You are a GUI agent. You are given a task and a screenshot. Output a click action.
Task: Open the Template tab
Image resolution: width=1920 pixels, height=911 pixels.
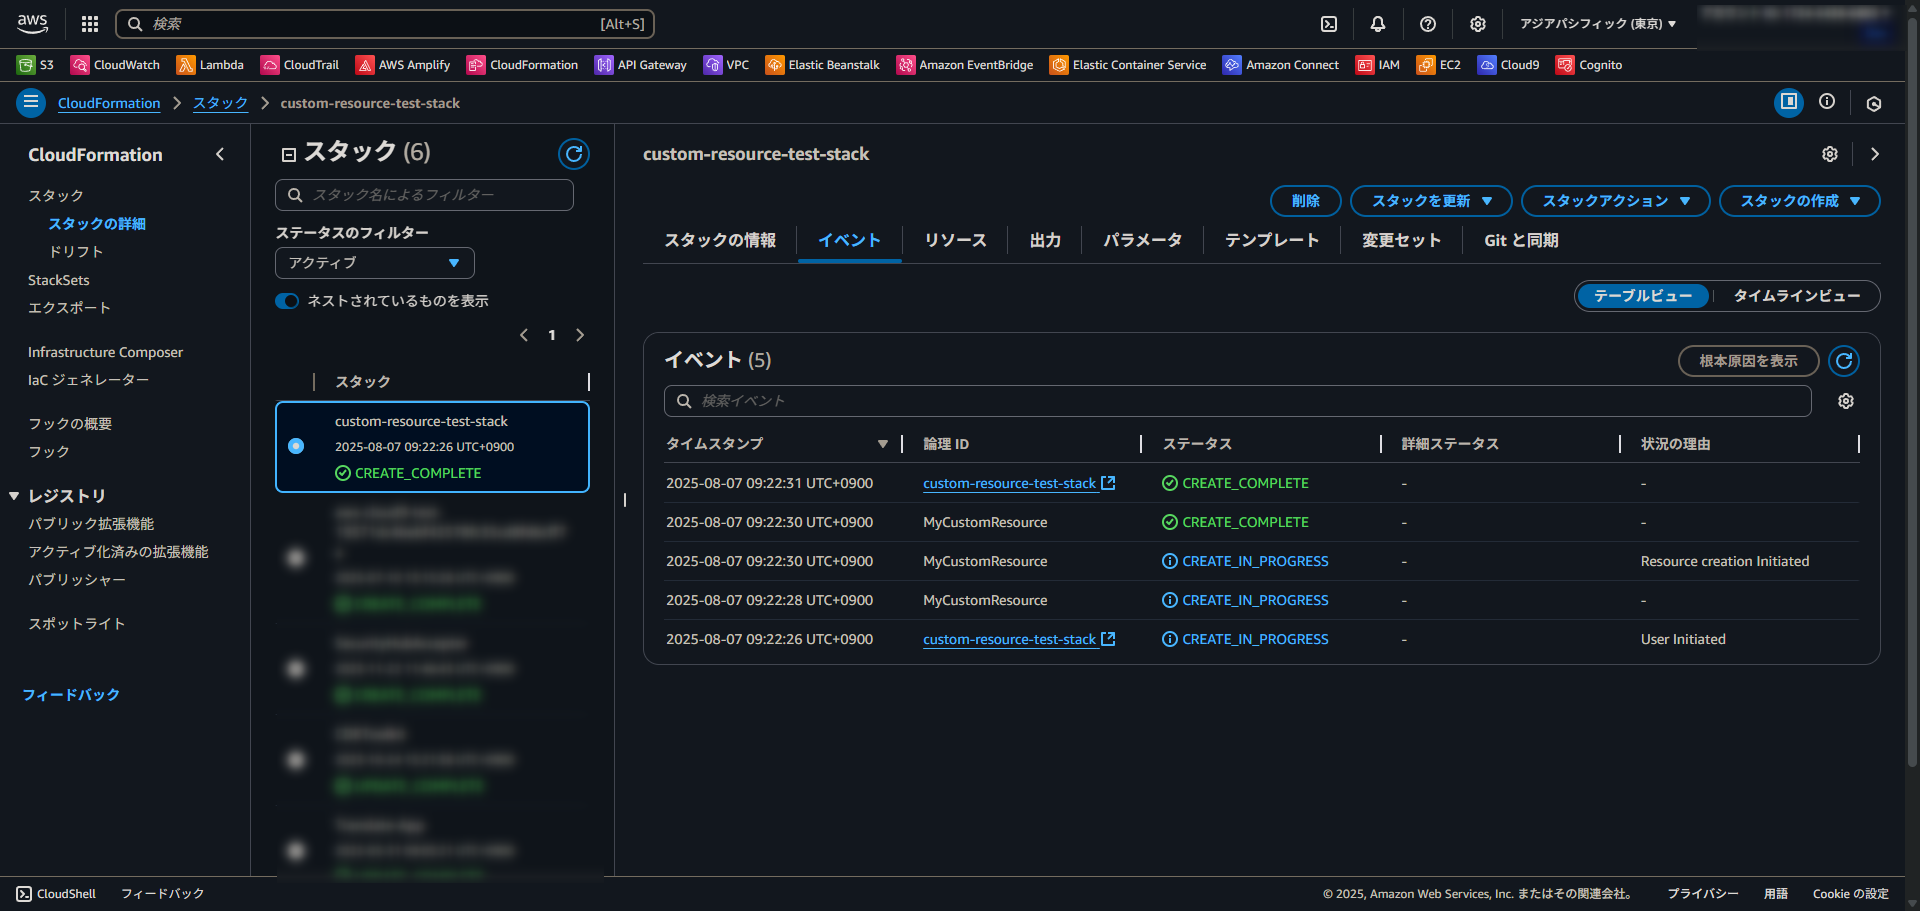click(x=1272, y=240)
